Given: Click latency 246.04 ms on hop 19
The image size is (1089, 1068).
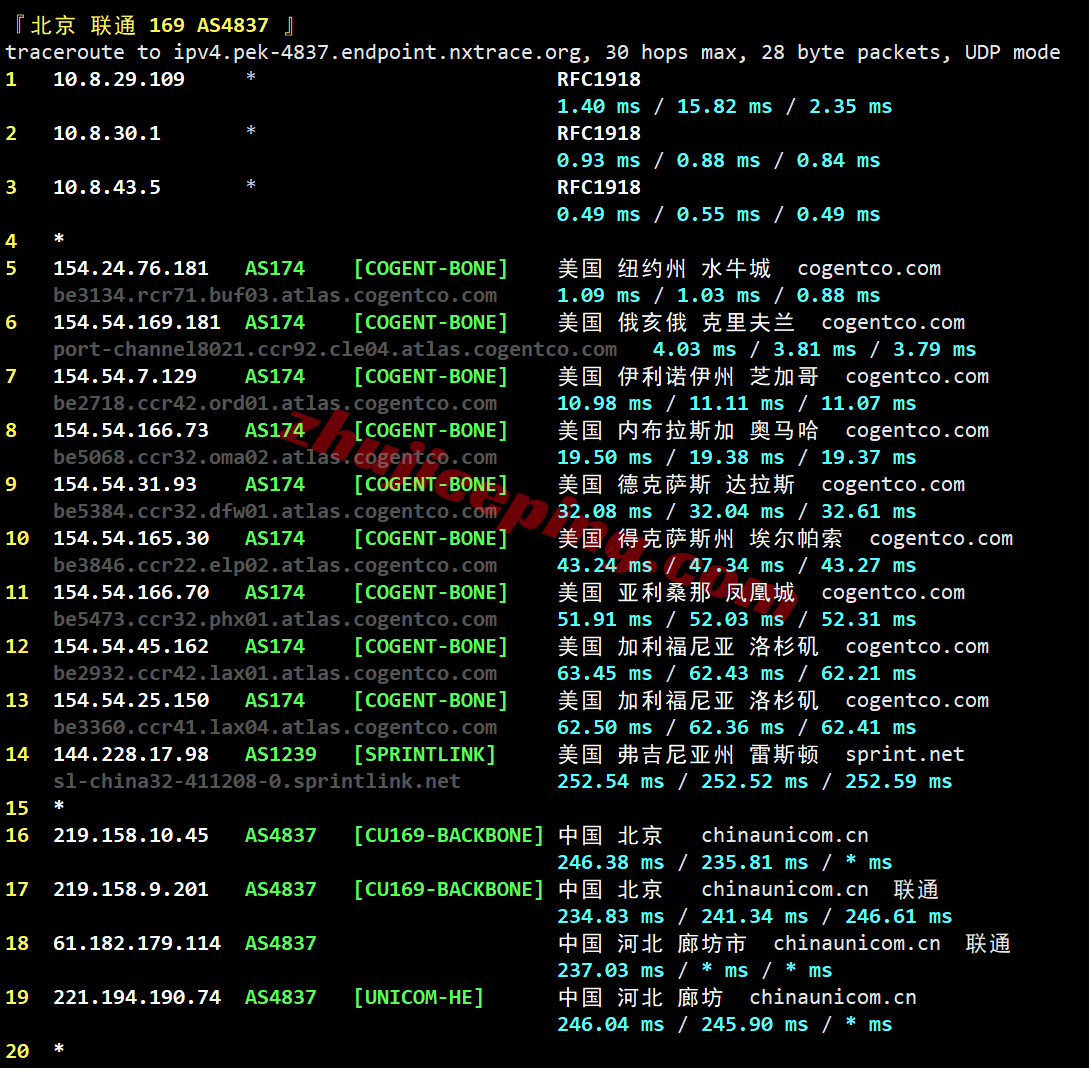Looking at the screenshot, I should pos(610,1025).
